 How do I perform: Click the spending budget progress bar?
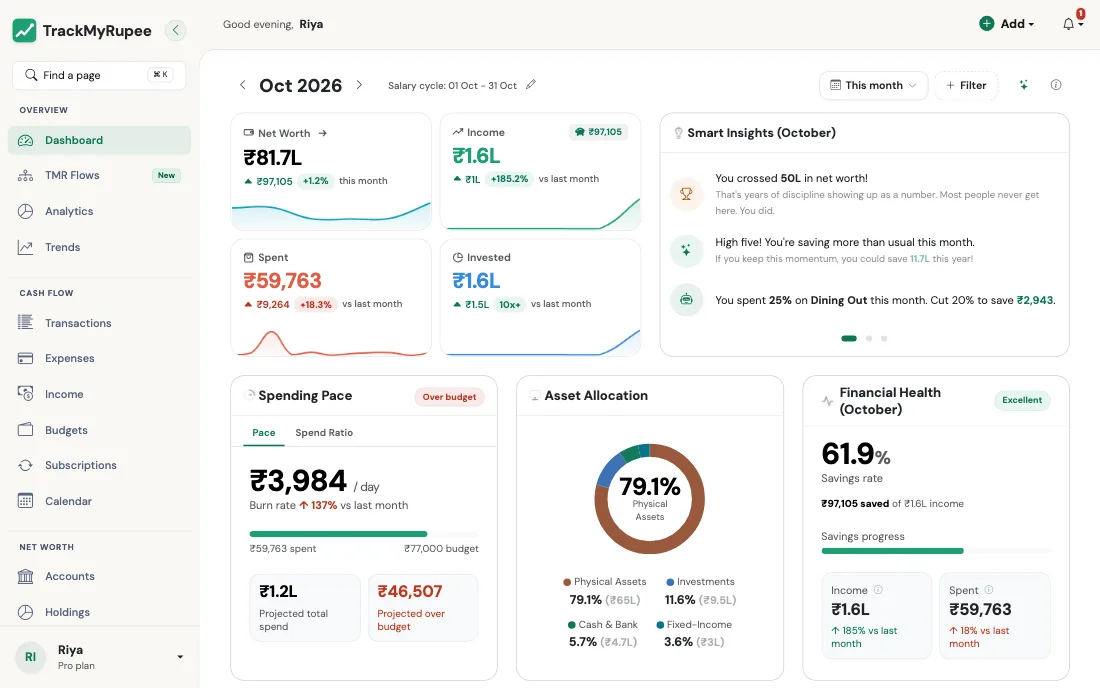point(364,534)
